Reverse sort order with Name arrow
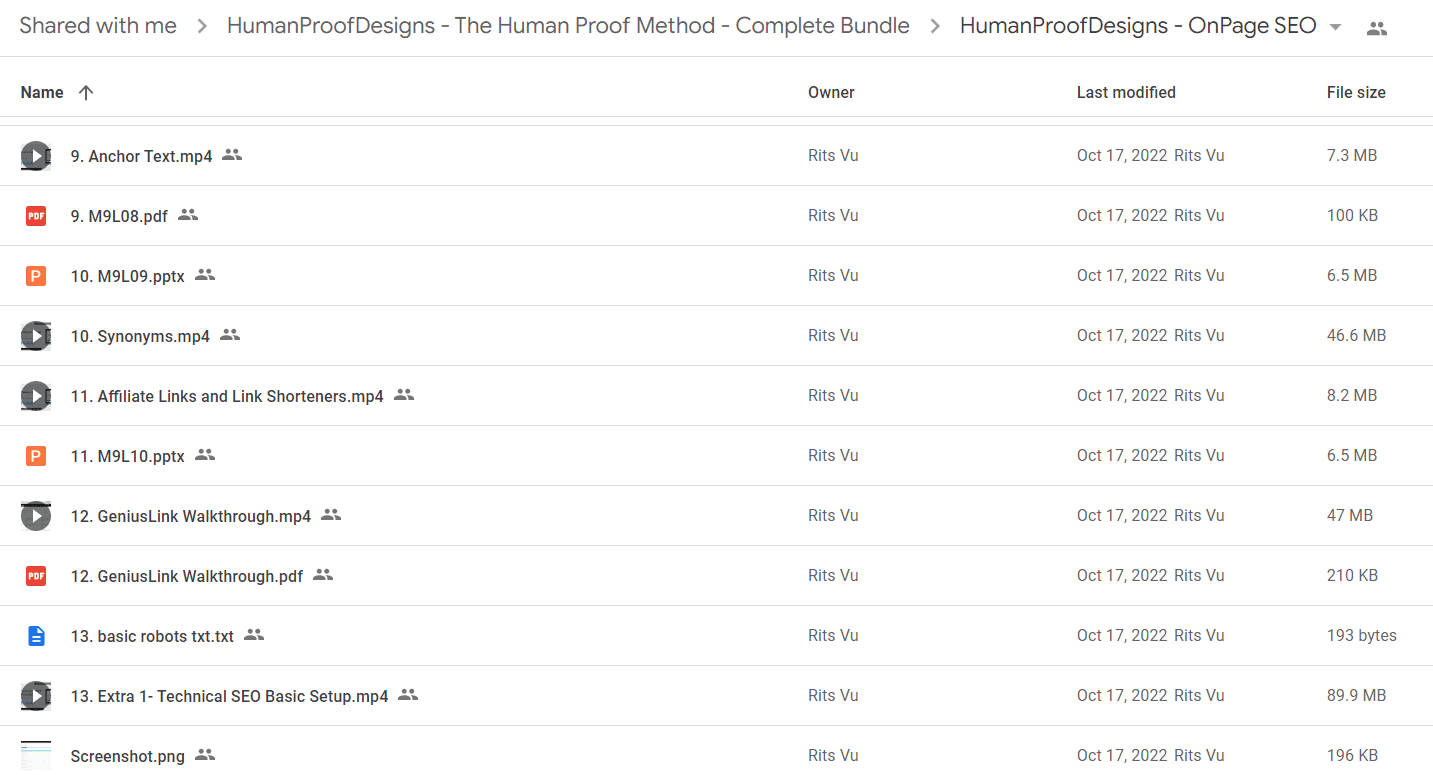The width and height of the screenshot is (1433, 784). pos(86,92)
